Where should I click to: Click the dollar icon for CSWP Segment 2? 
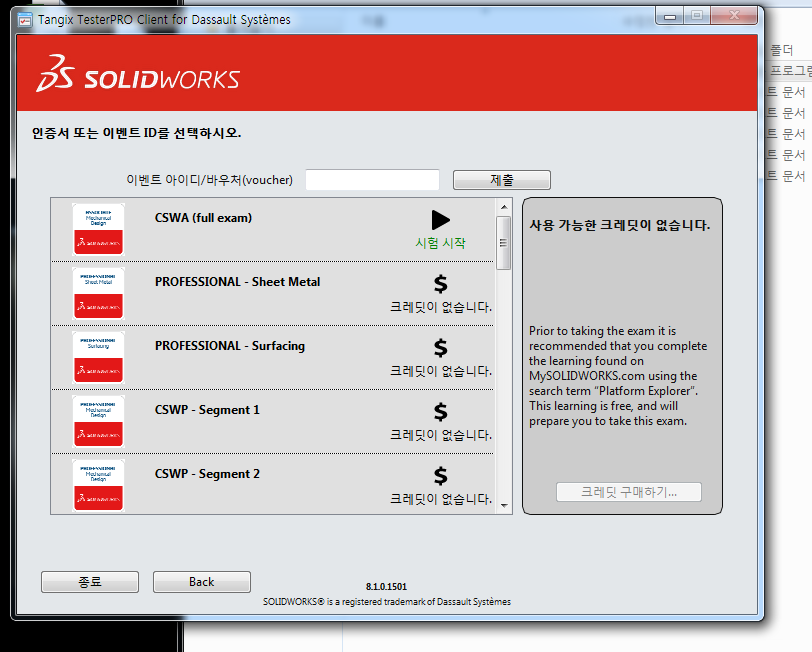pos(441,476)
